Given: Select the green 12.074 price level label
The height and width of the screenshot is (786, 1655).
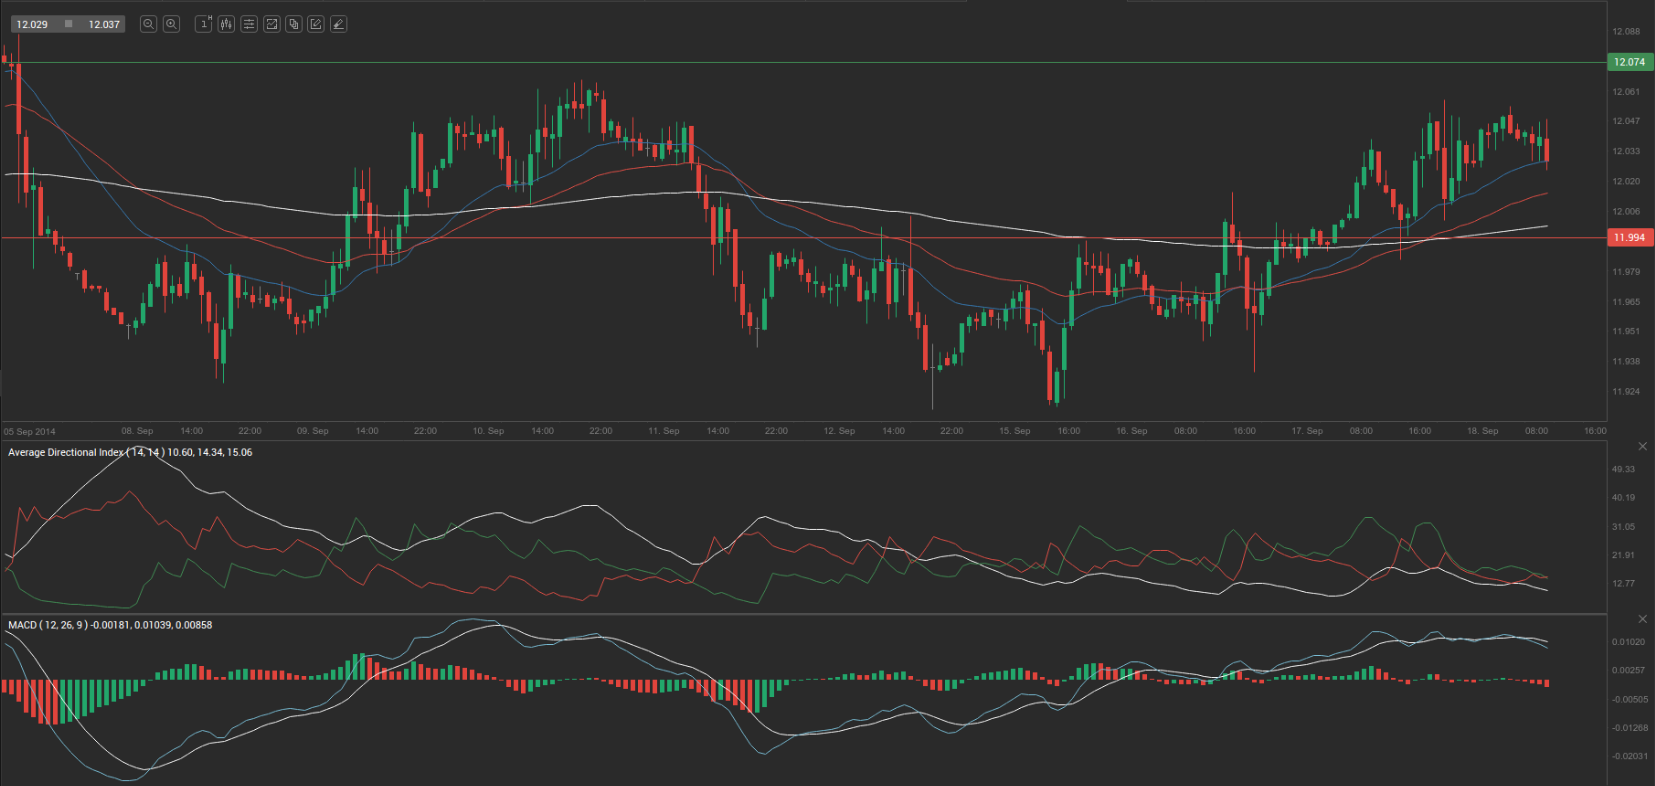Looking at the screenshot, I should (x=1629, y=62).
